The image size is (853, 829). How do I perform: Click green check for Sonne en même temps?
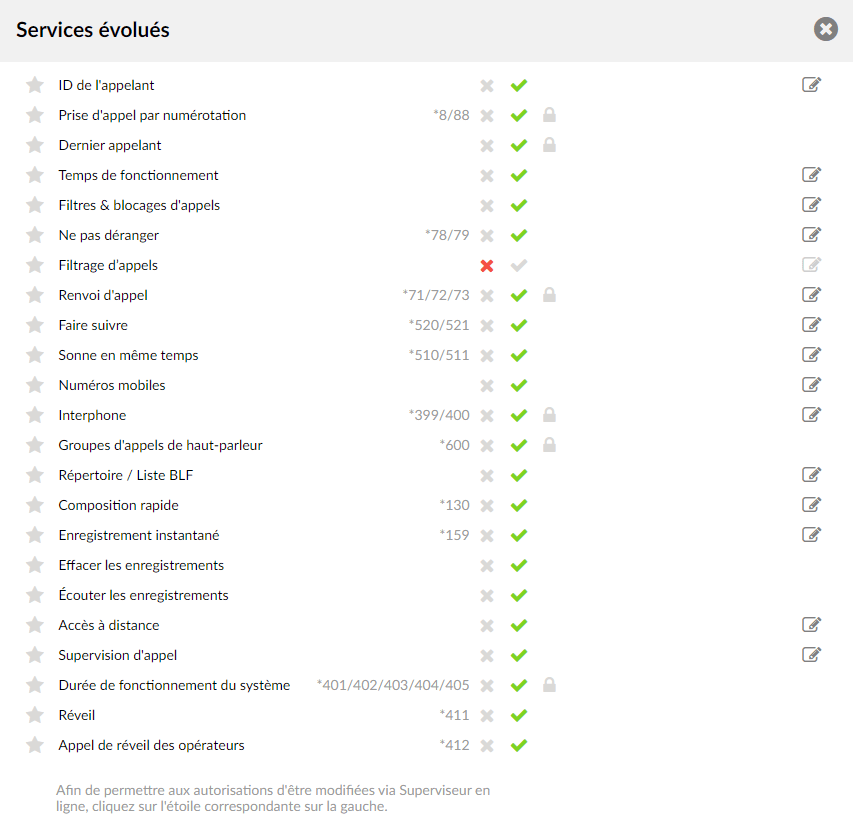point(519,355)
